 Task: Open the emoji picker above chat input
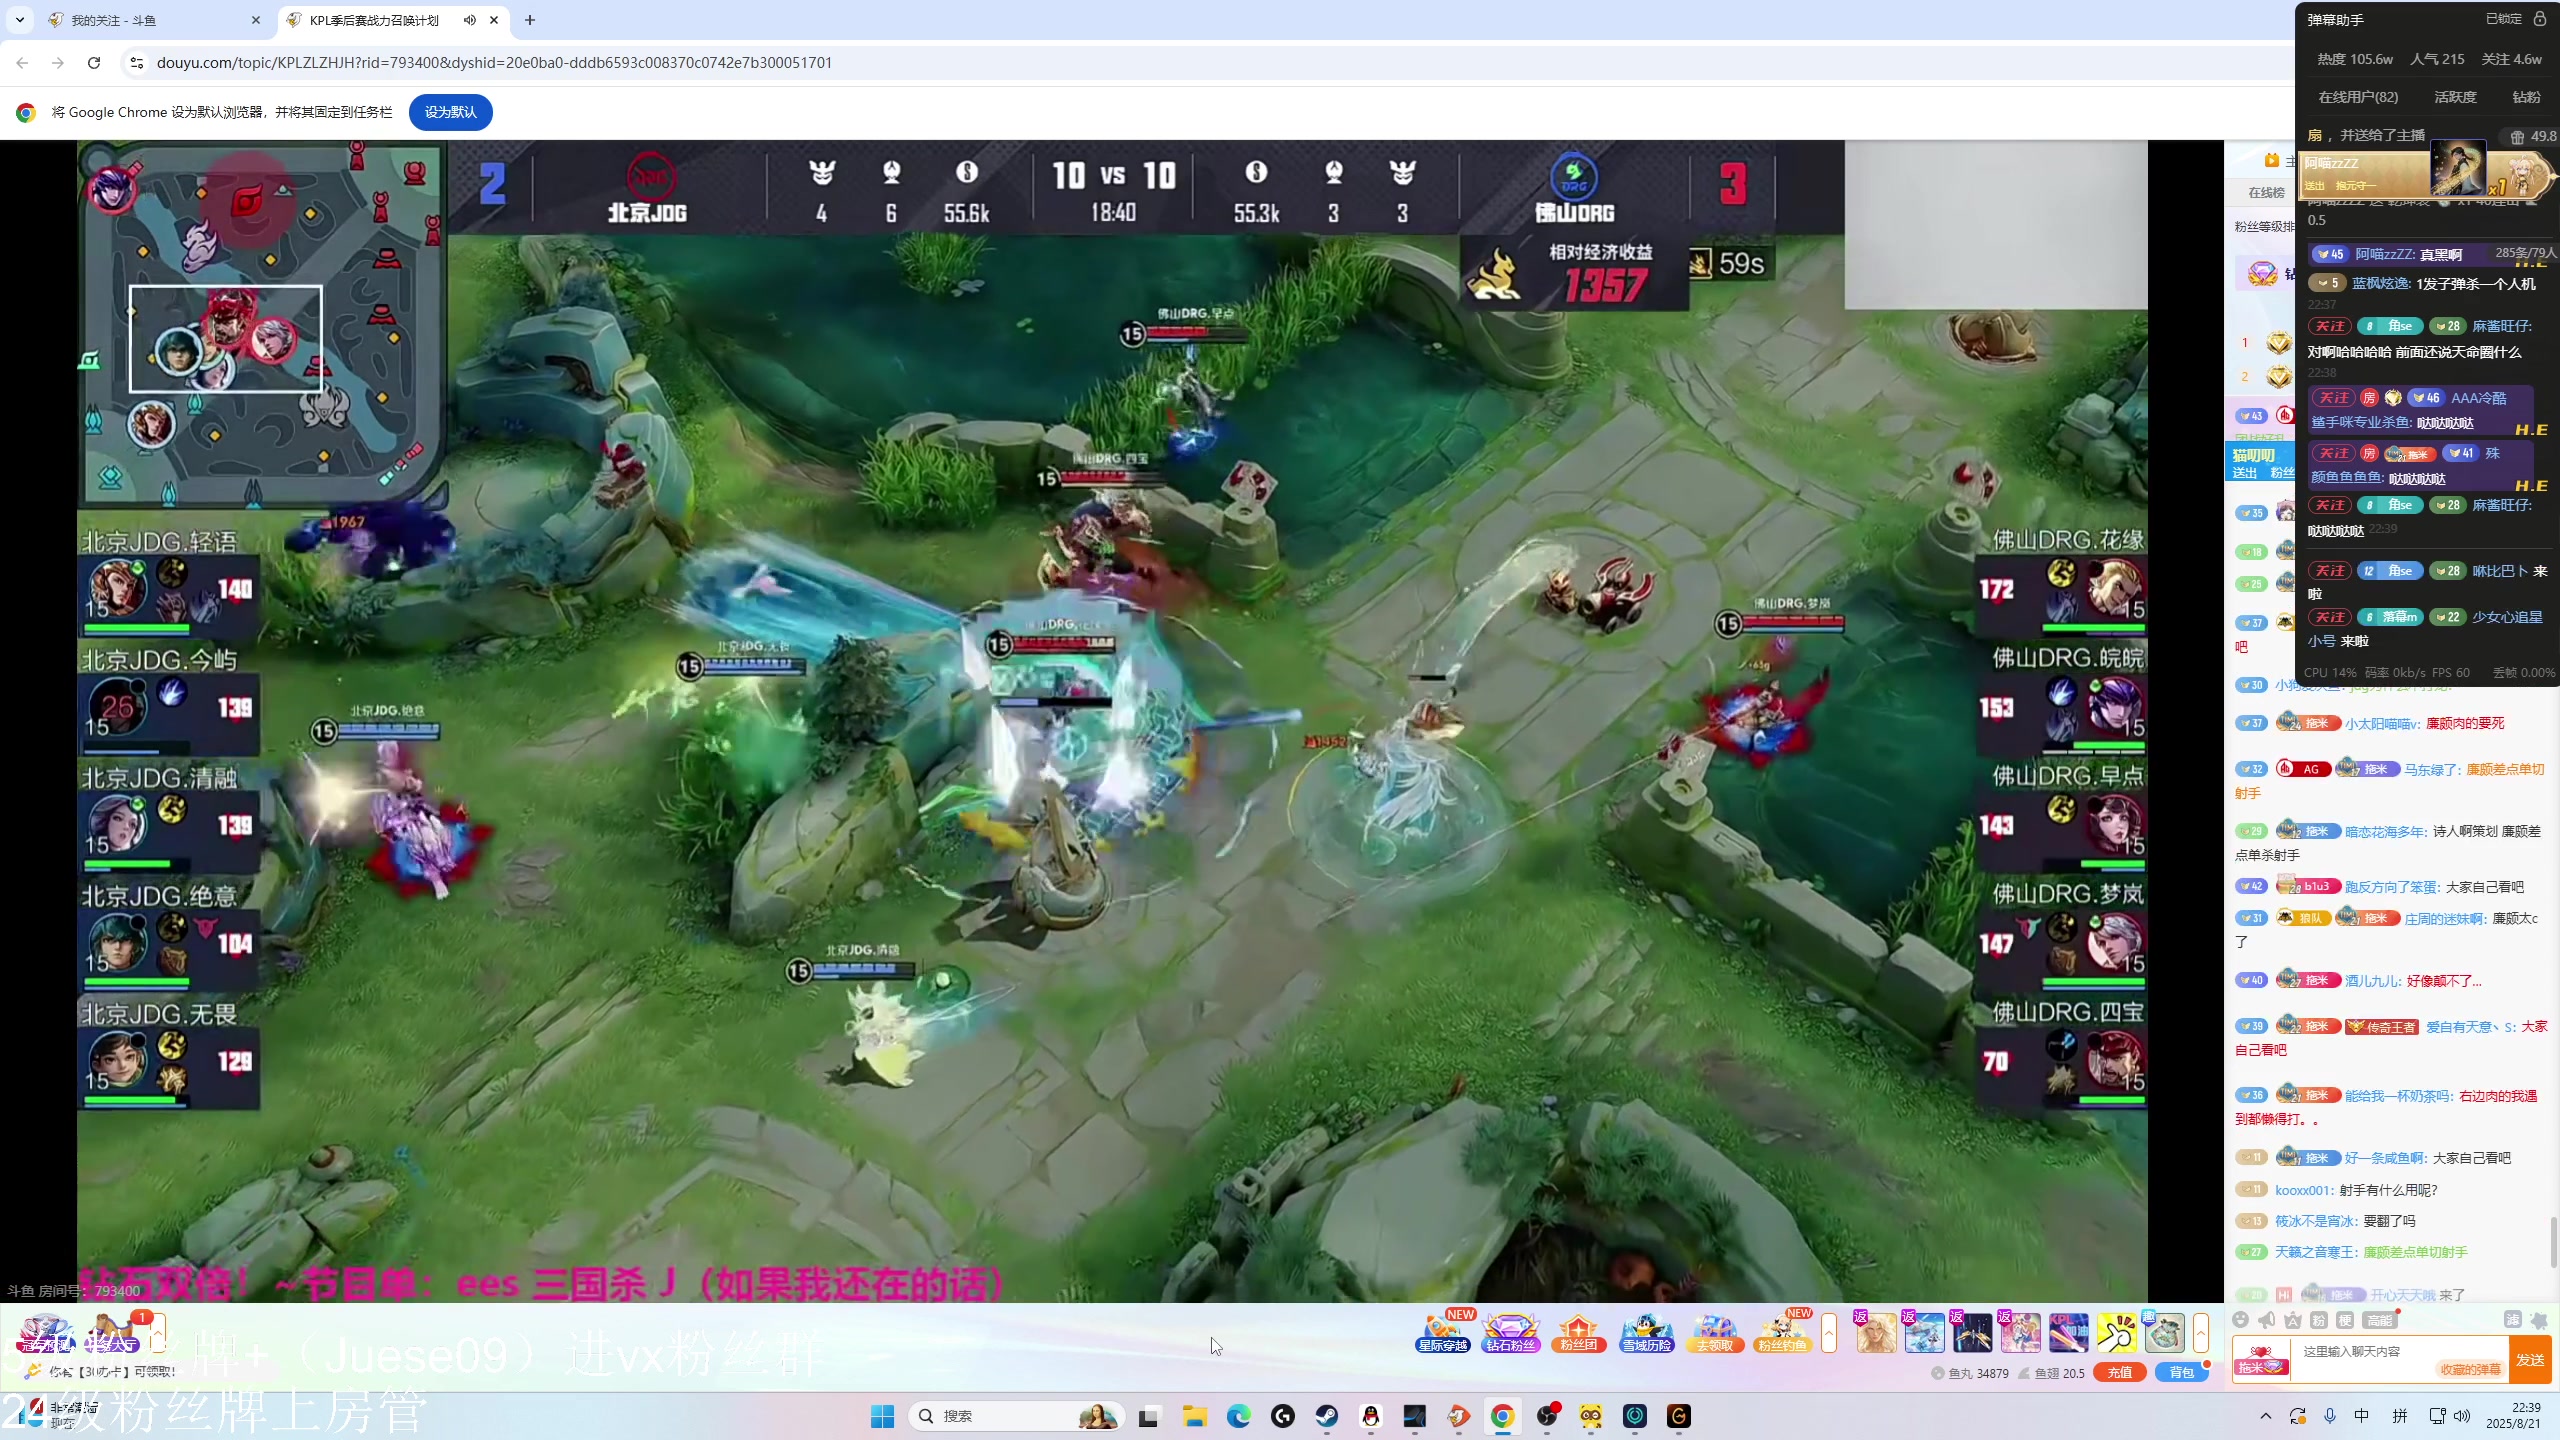[x=2241, y=1320]
